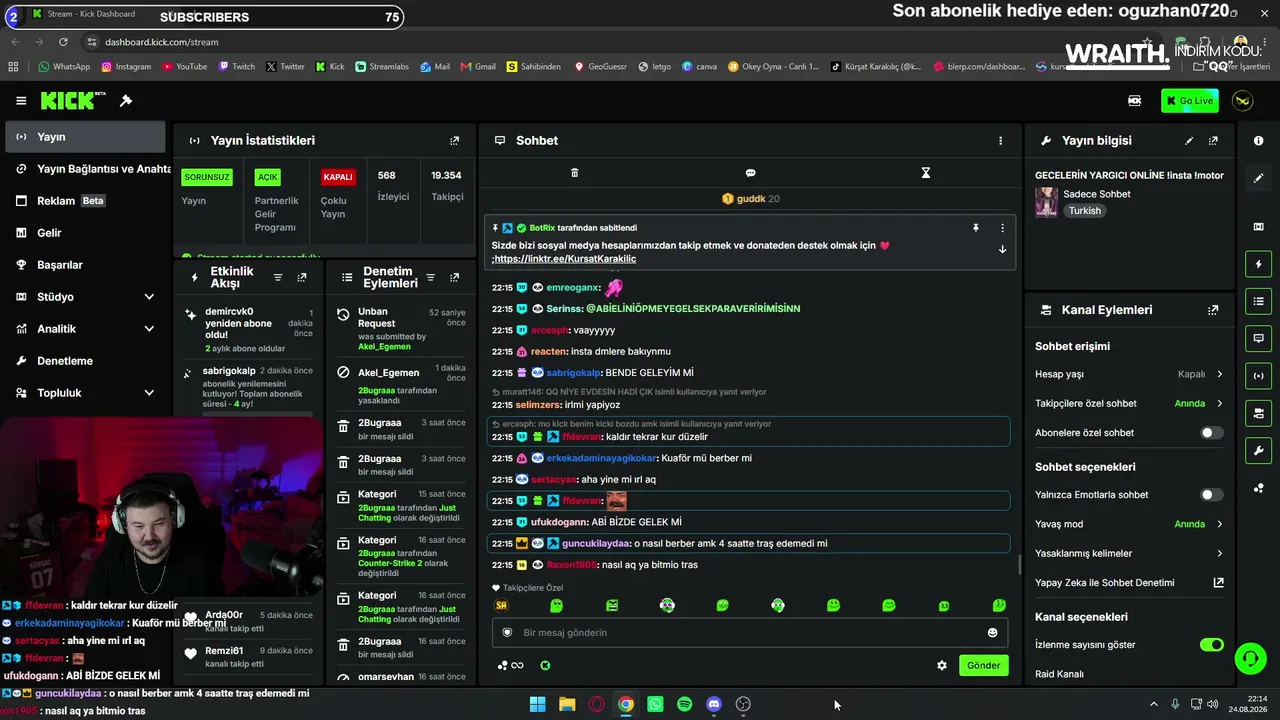1280x720 pixels.
Task: Open Denetleme in sidebar
Action: coord(85,361)
